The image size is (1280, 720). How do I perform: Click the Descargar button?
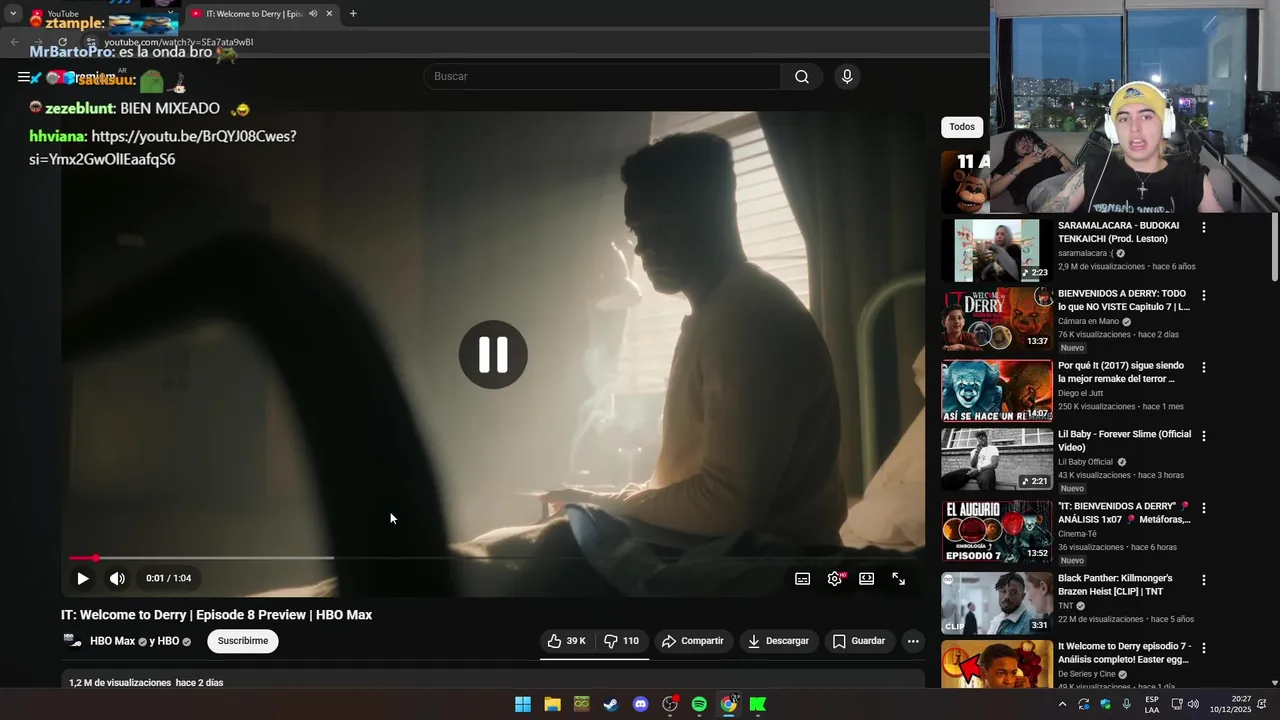click(778, 641)
